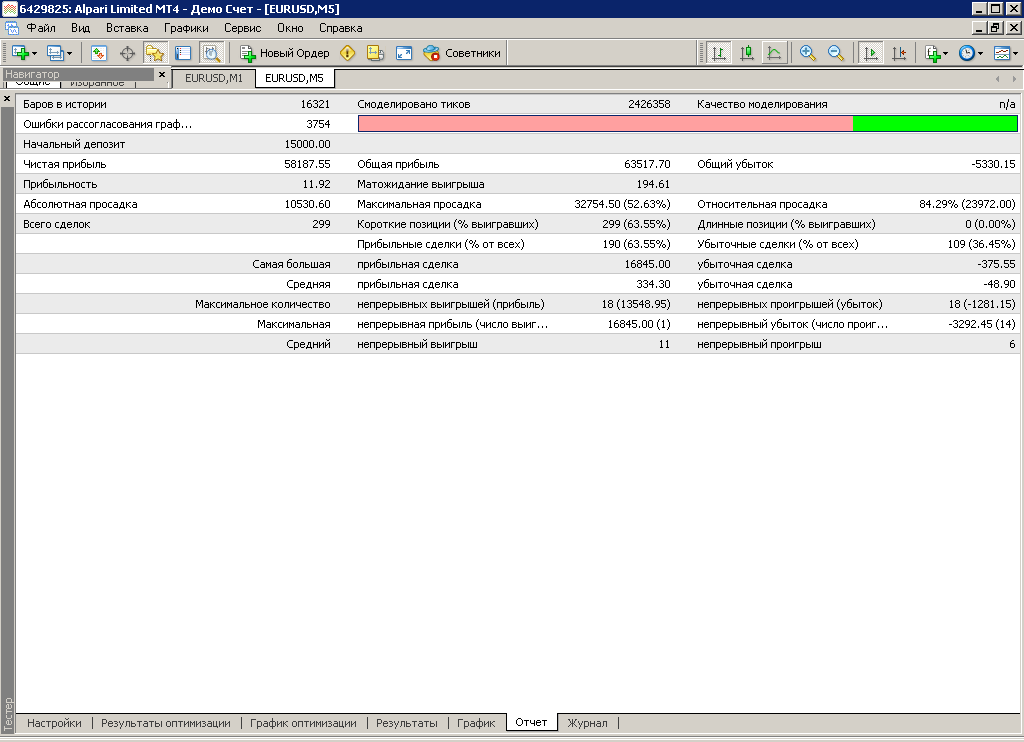Select the candlestick chart icon
Viewport: 1024px width, 742px height.
pyautogui.click(x=746, y=53)
